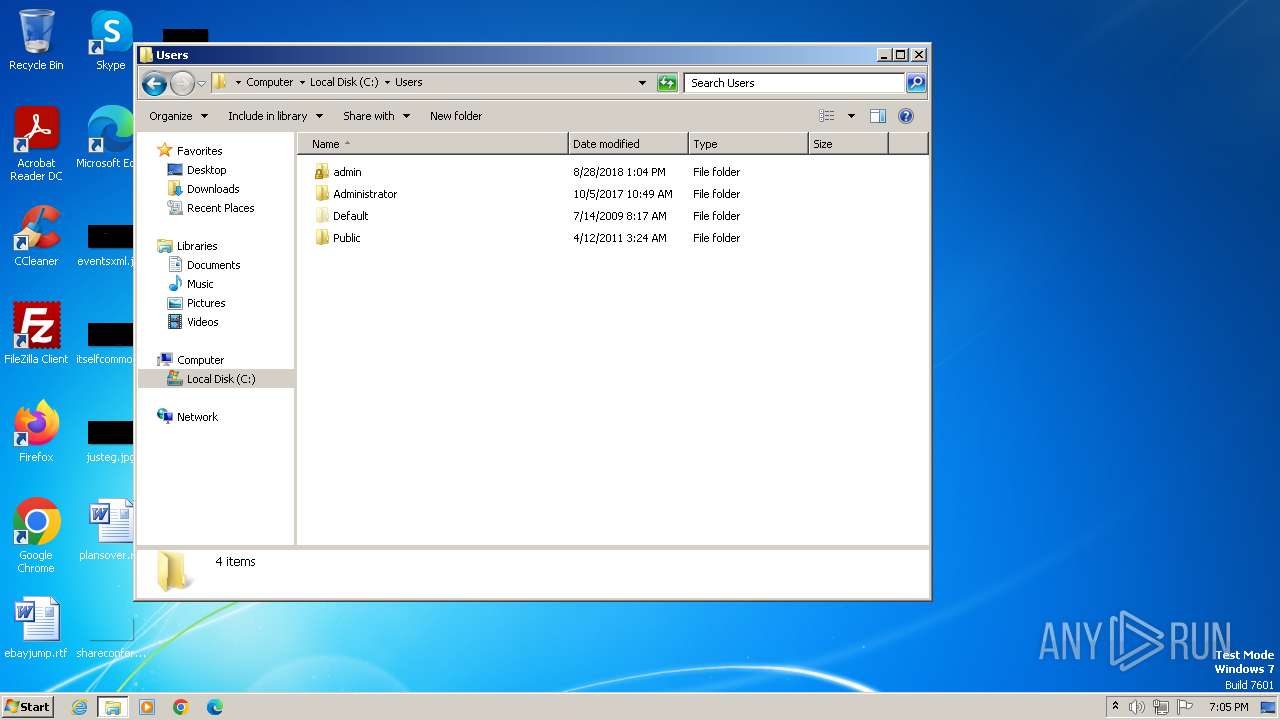Open the Include in library menu
The image size is (1280, 720).
(275, 116)
